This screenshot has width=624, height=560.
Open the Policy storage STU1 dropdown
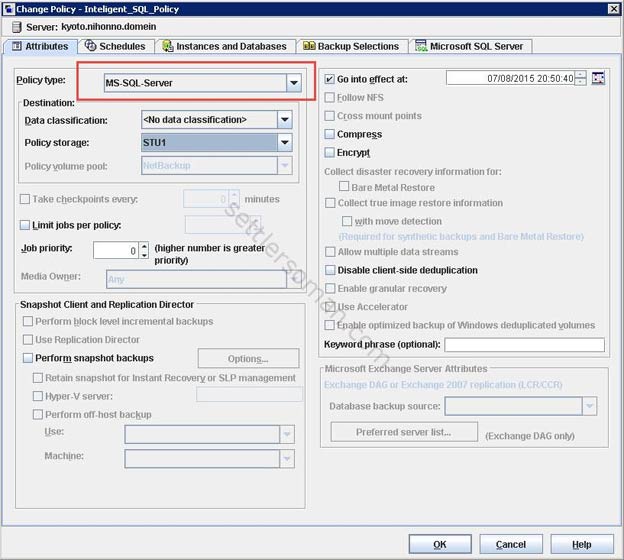point(285,142)
